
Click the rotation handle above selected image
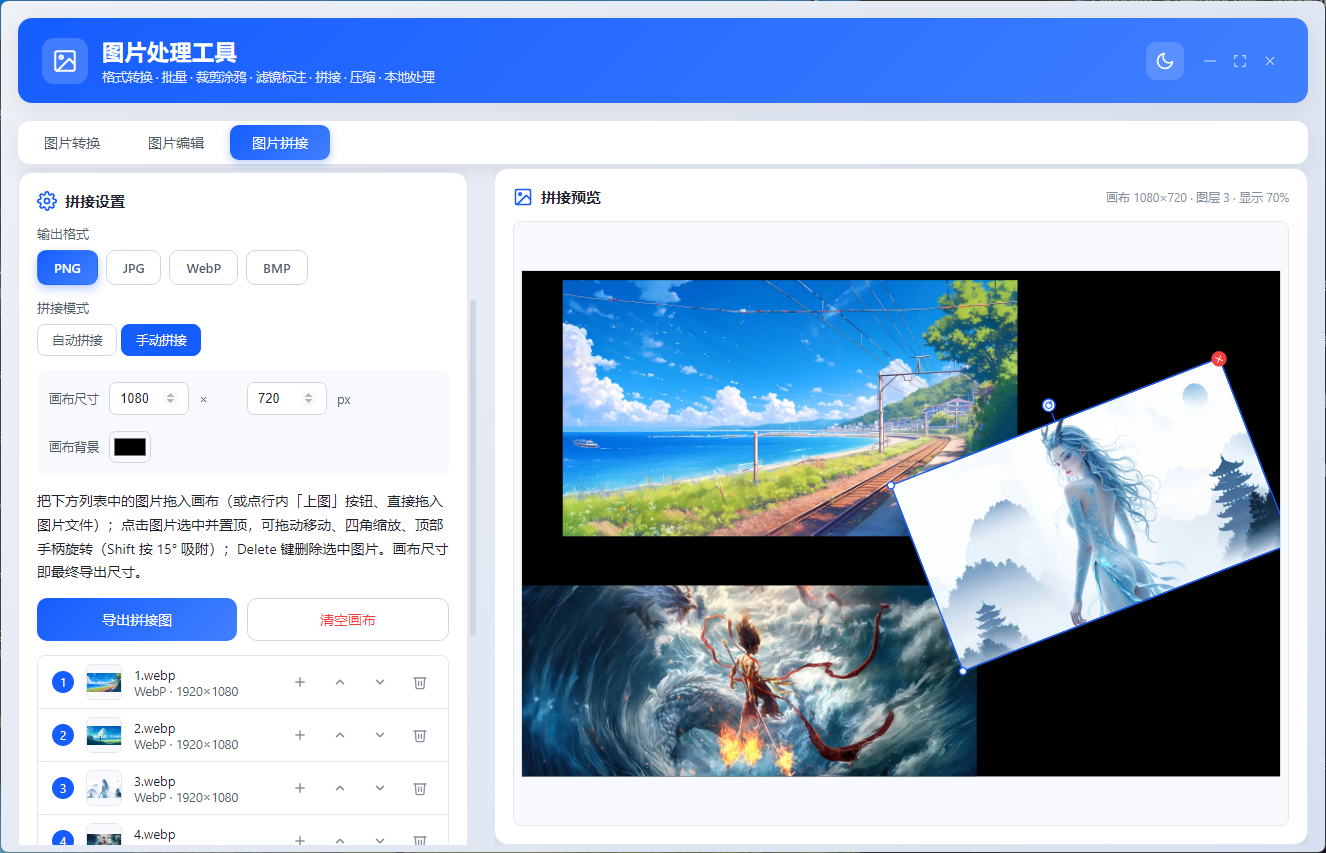pyautogui.click(x=1048, y=405)
